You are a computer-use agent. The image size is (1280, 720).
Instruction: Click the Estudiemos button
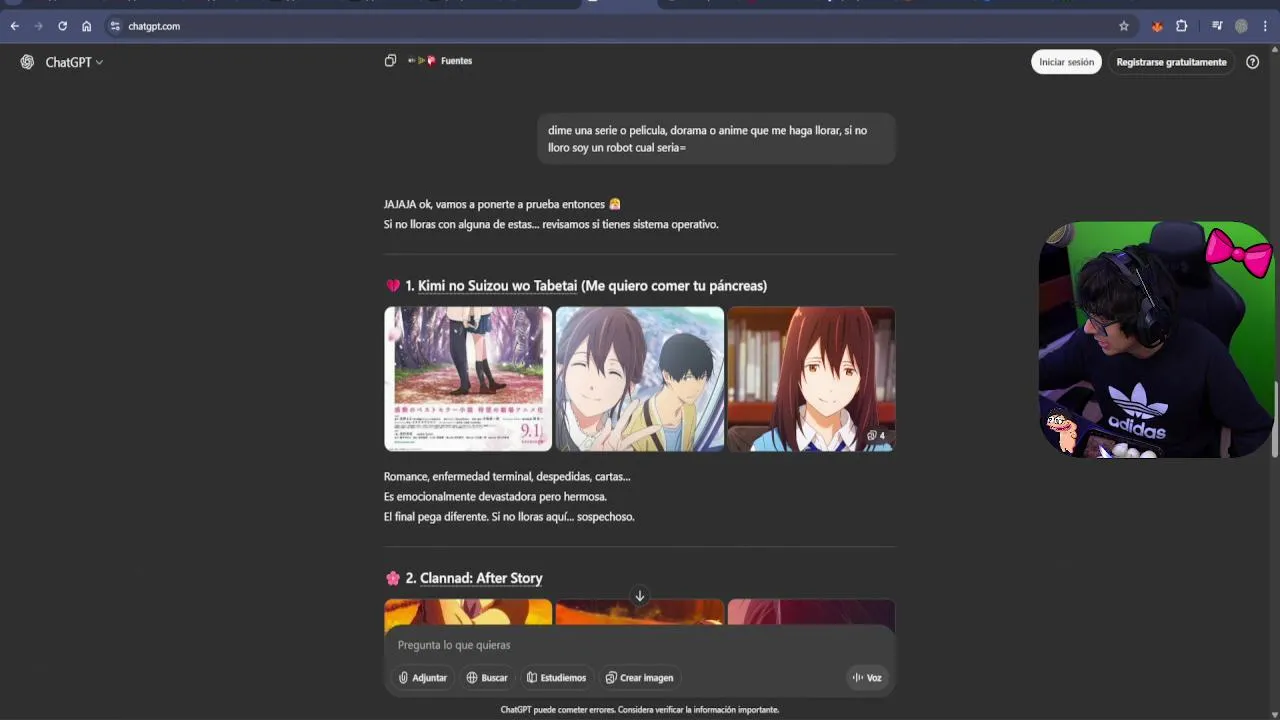click(x=557, y=678)
